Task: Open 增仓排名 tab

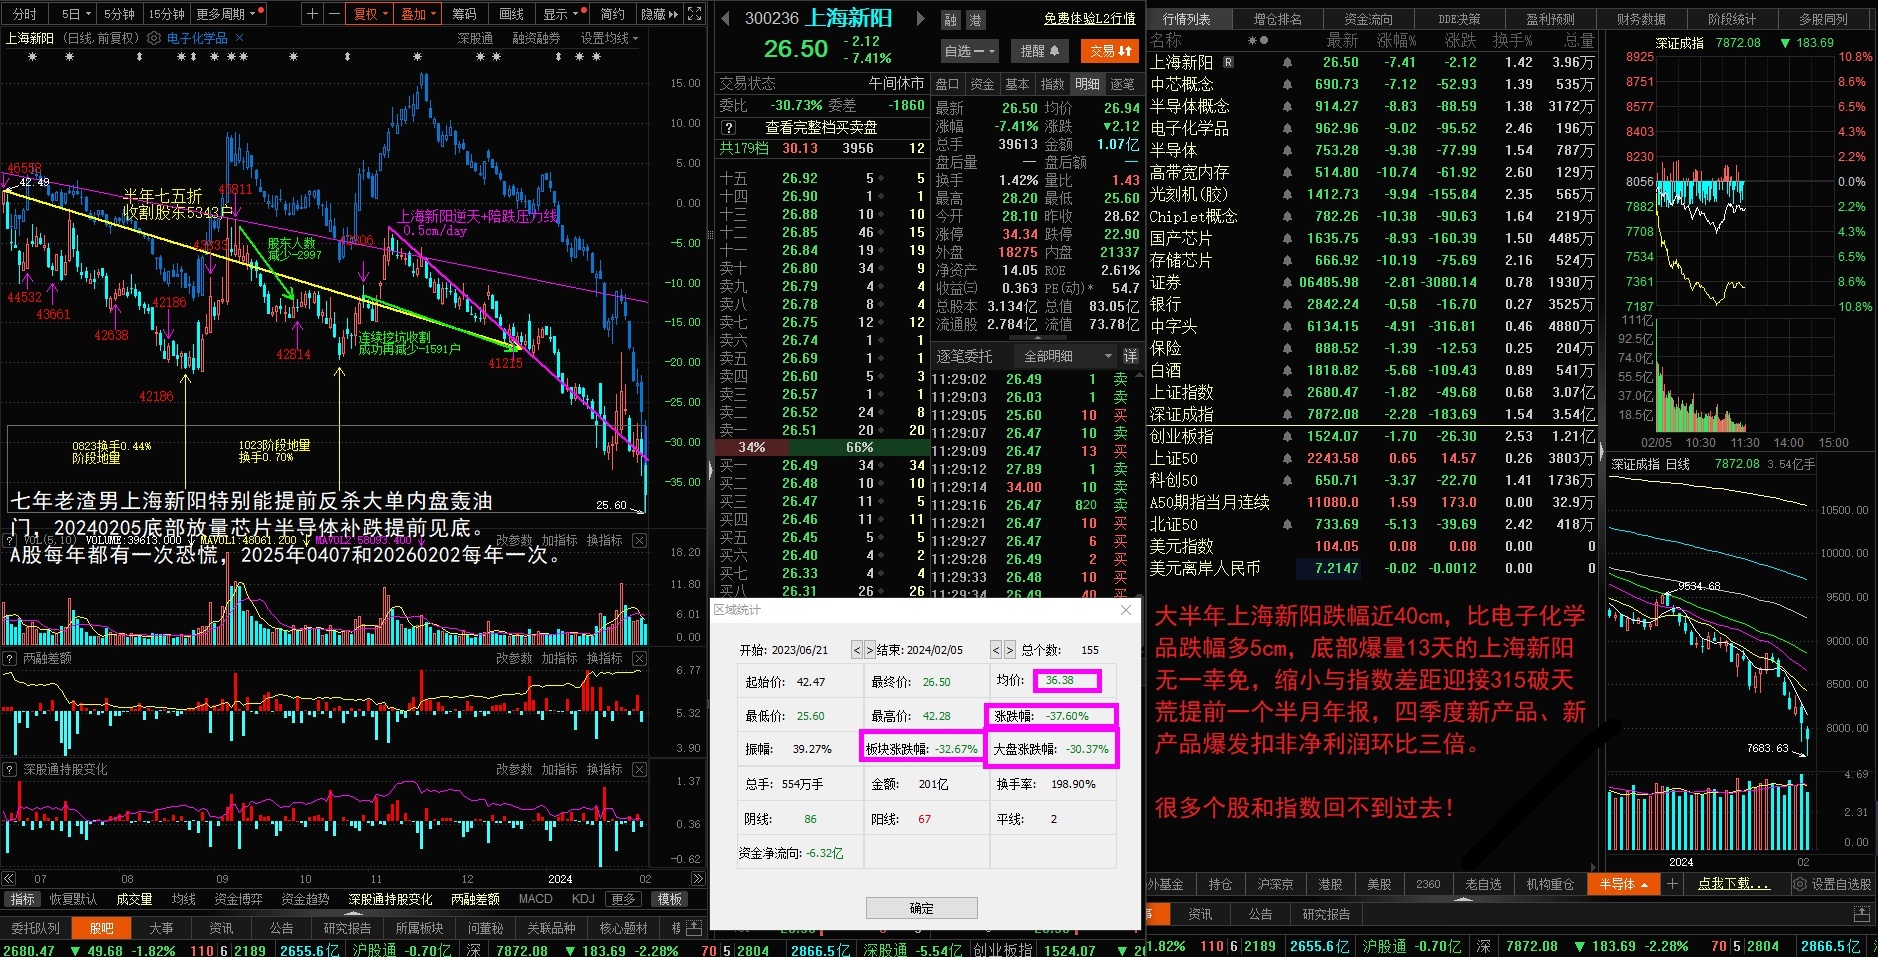Action: point(1277,18)
